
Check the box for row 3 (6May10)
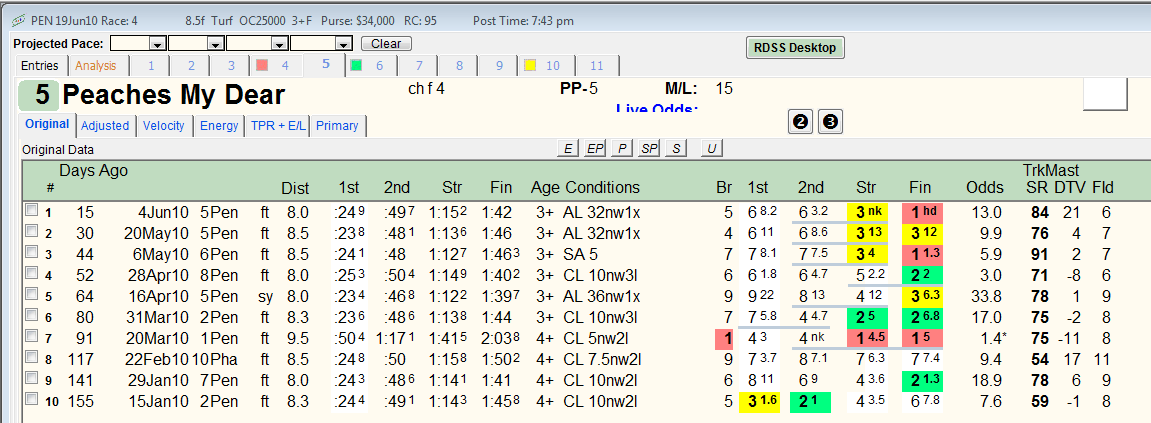32,251
